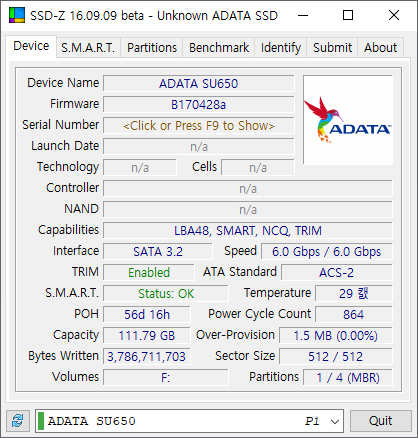
Task: Click the ACS-2 ATA Standard value
Action: point(337,273)
